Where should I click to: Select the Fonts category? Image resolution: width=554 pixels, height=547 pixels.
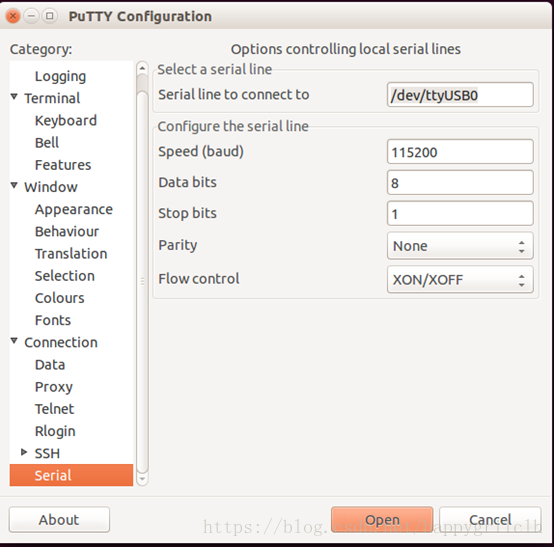[x=53, y=320]
